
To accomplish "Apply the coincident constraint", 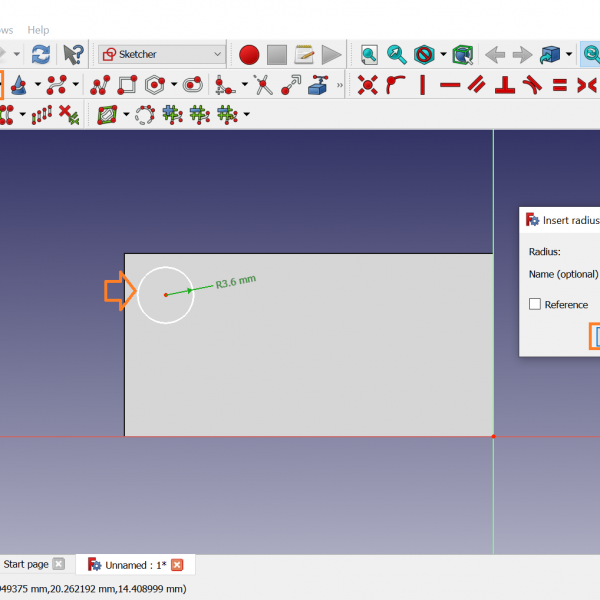I will click(367, 85).
